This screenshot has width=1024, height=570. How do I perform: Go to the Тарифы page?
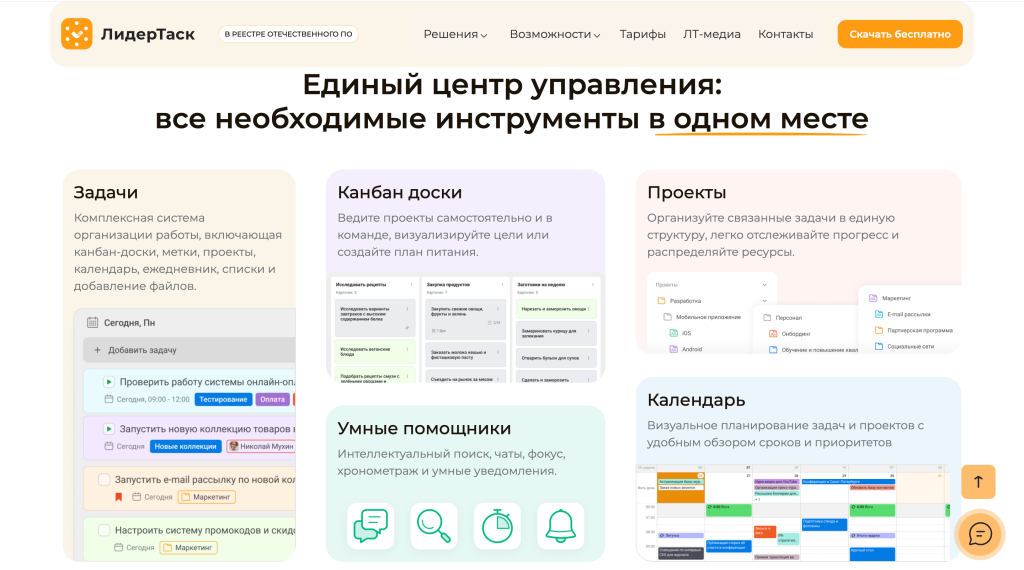pyautogui.click(x=643, y=34)
